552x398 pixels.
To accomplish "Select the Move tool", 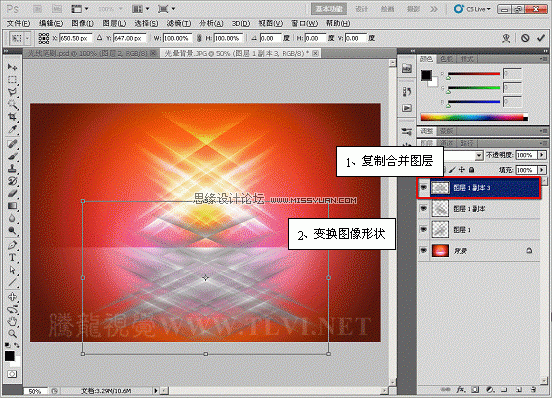I will click(12, 67).
